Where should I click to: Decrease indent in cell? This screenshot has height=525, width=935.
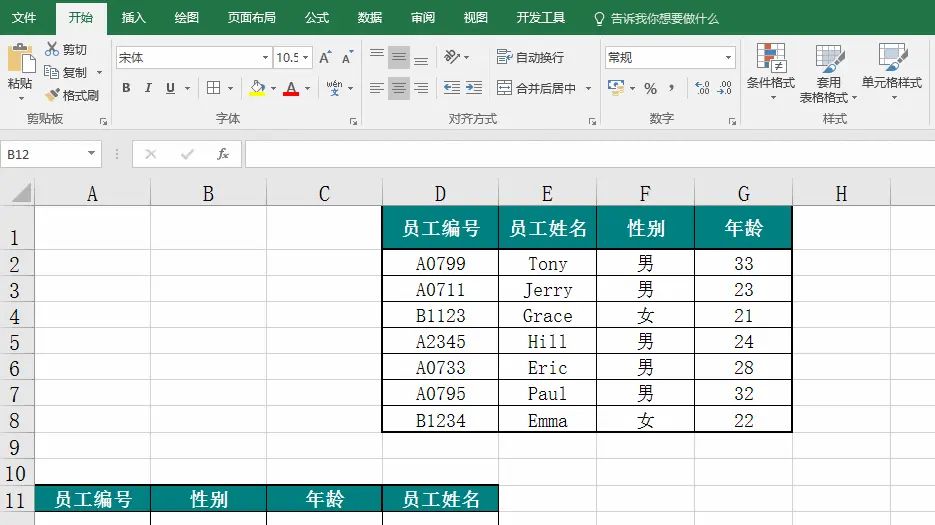tap(452, 88)
